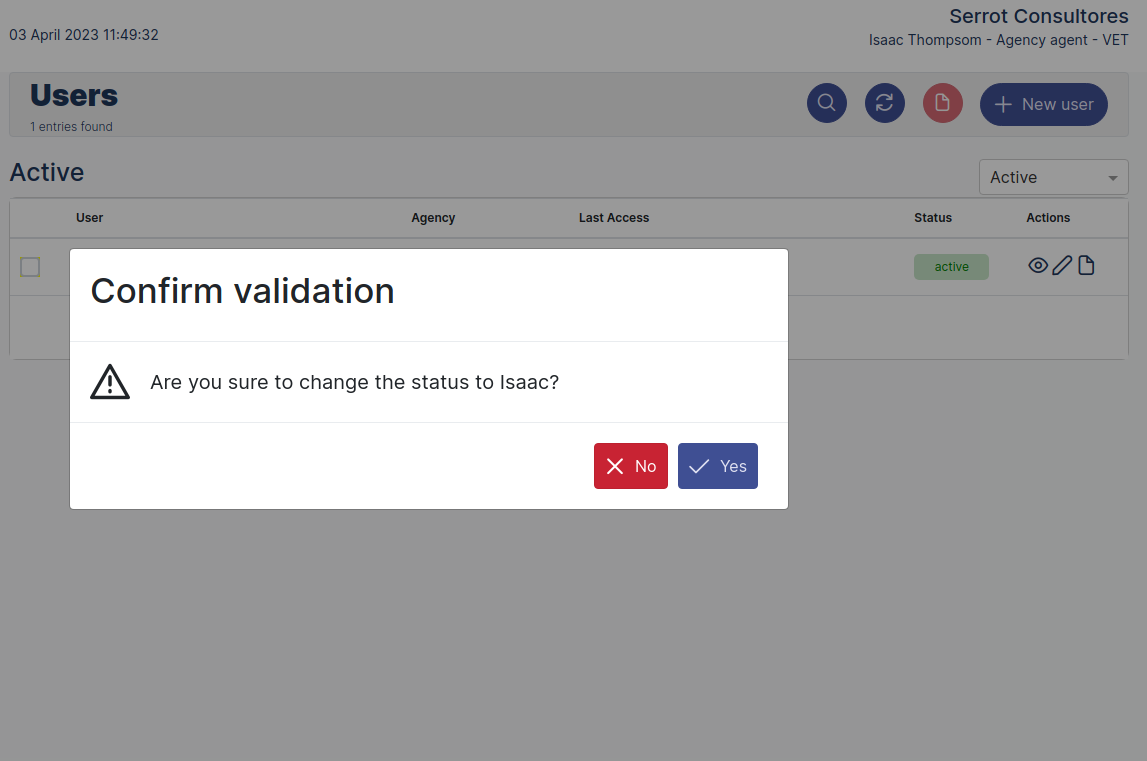Dismiss the dialog by clicking No
Screen dimensions: 1147x761
[630, 466]
